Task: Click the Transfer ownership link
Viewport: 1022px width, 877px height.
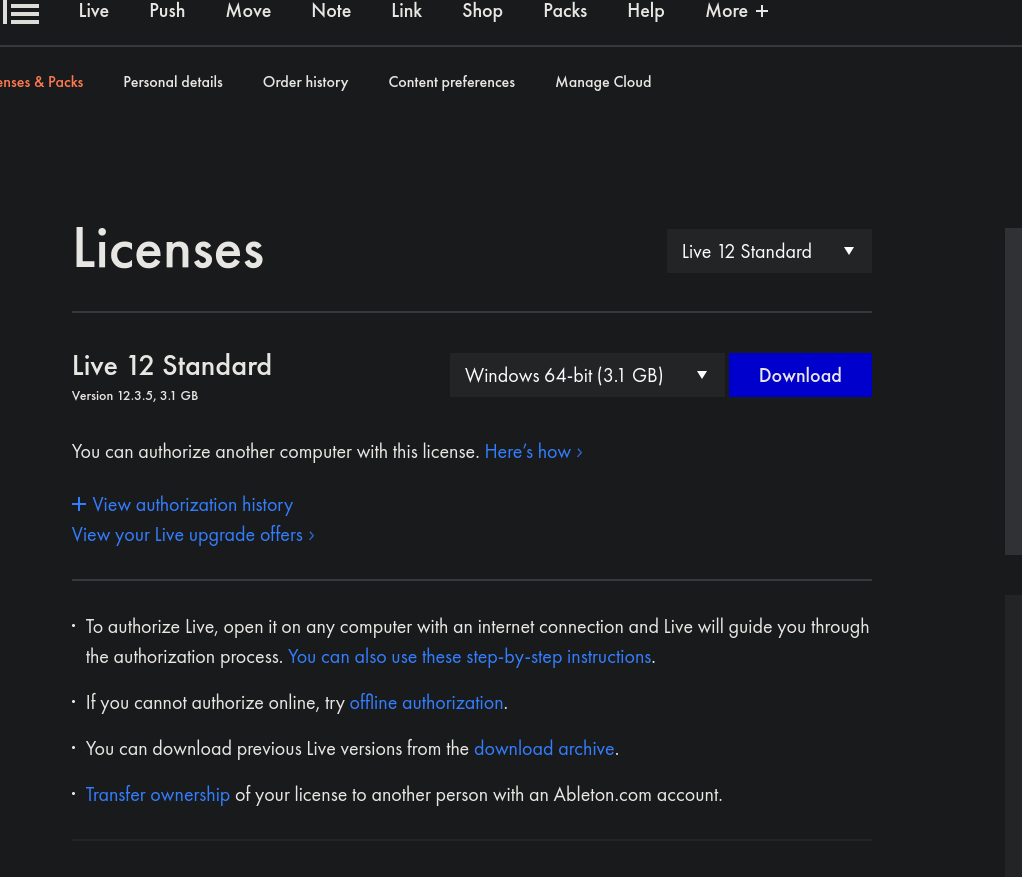Action: coord(158,795)
